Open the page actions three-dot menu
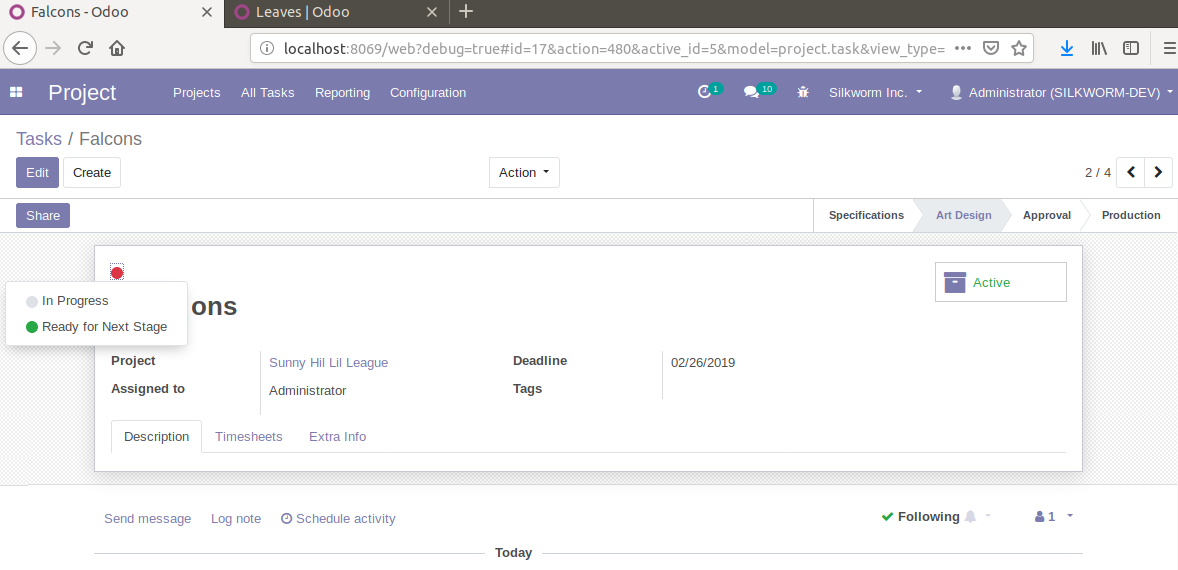The image size is (1178, 570). (962, 48)
